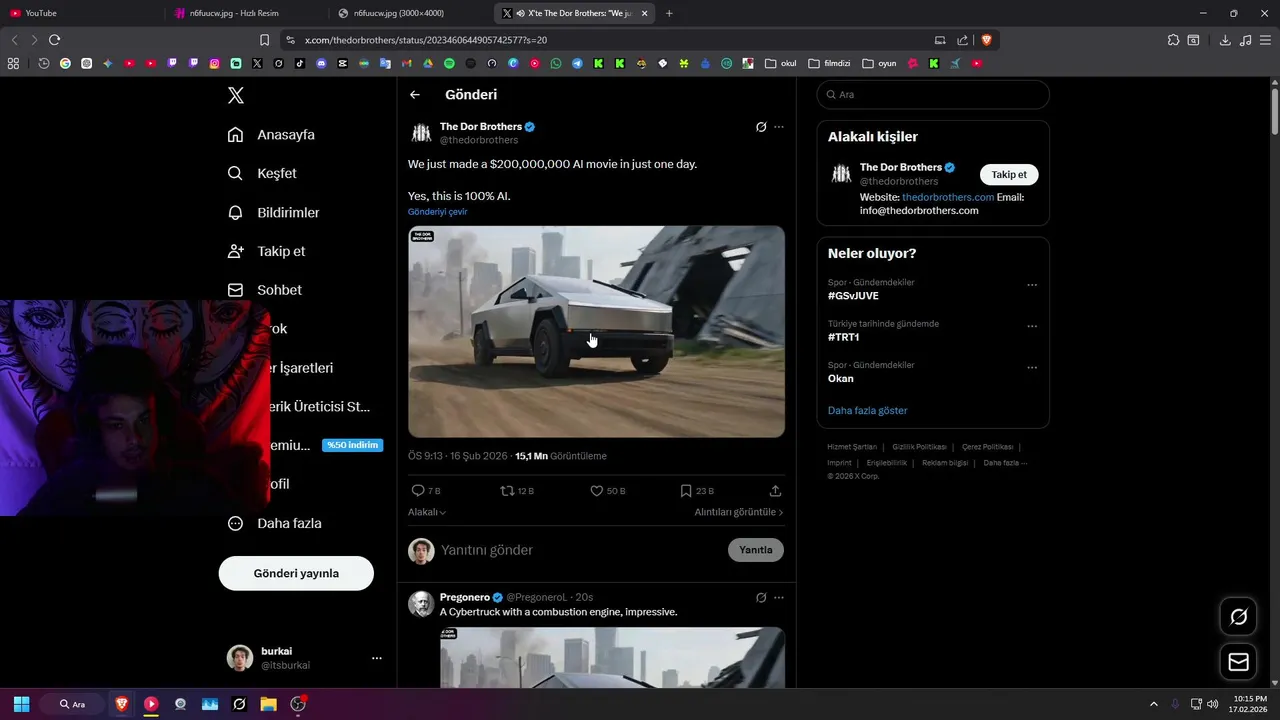1280x720 pixels.
Task: Open burkai account menu dots
Action: pyautogui.click(x=377, y=658)
